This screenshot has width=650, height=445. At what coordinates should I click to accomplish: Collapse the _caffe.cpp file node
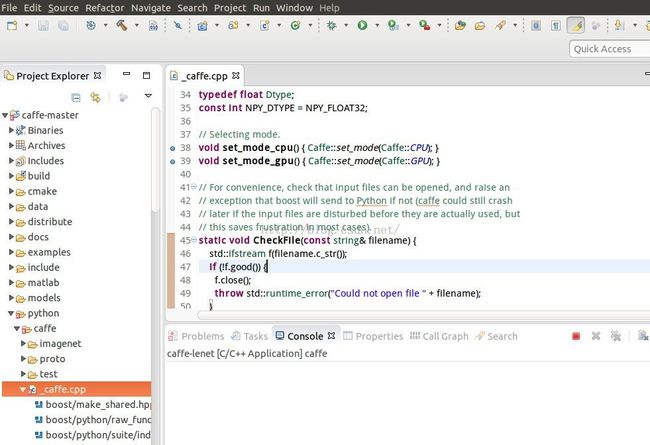click(22, 389)
